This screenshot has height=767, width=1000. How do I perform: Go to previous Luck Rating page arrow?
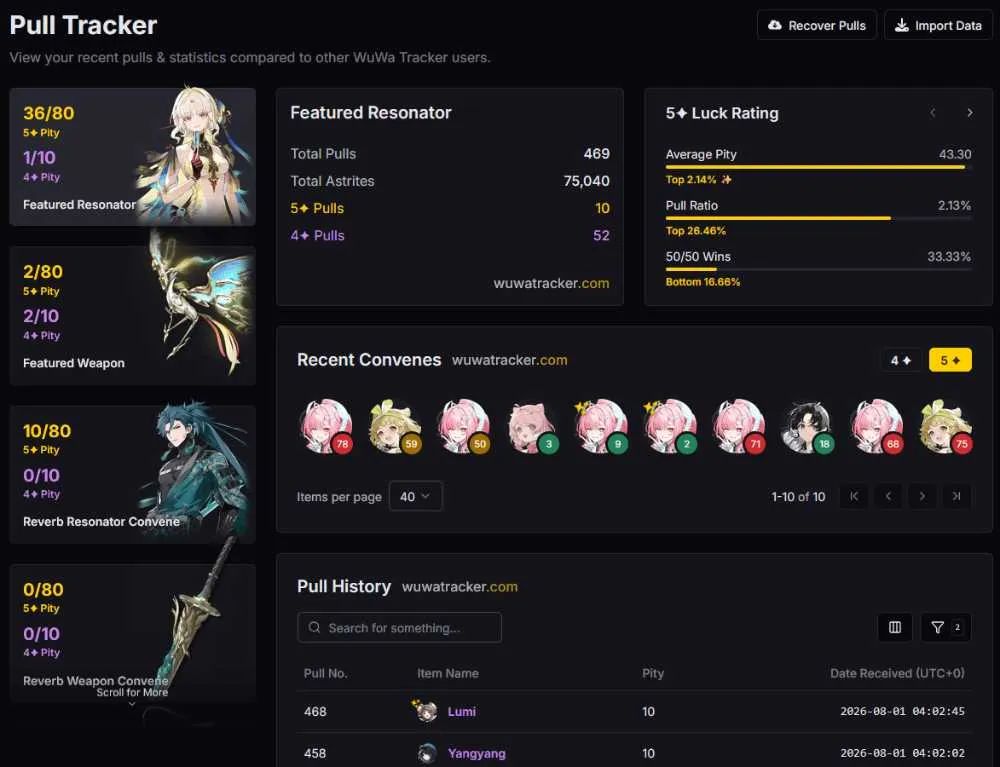point(932,113)
